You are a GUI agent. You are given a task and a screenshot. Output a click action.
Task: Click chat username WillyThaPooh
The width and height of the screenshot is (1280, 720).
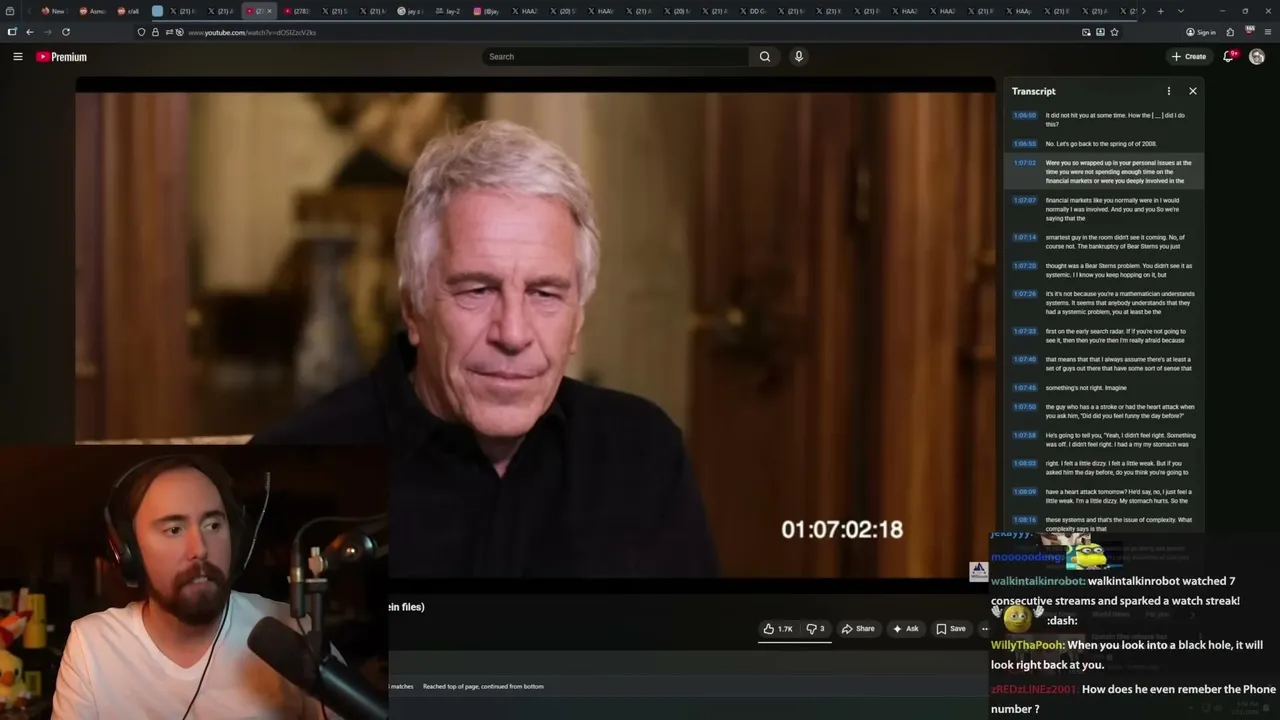point(1028,645)
